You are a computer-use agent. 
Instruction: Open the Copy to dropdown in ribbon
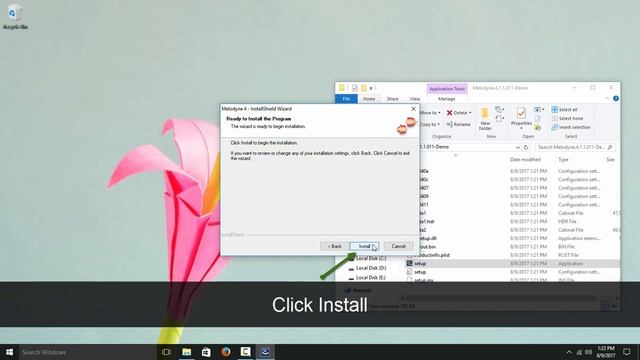pyautogui.click(x=430, y=124)
